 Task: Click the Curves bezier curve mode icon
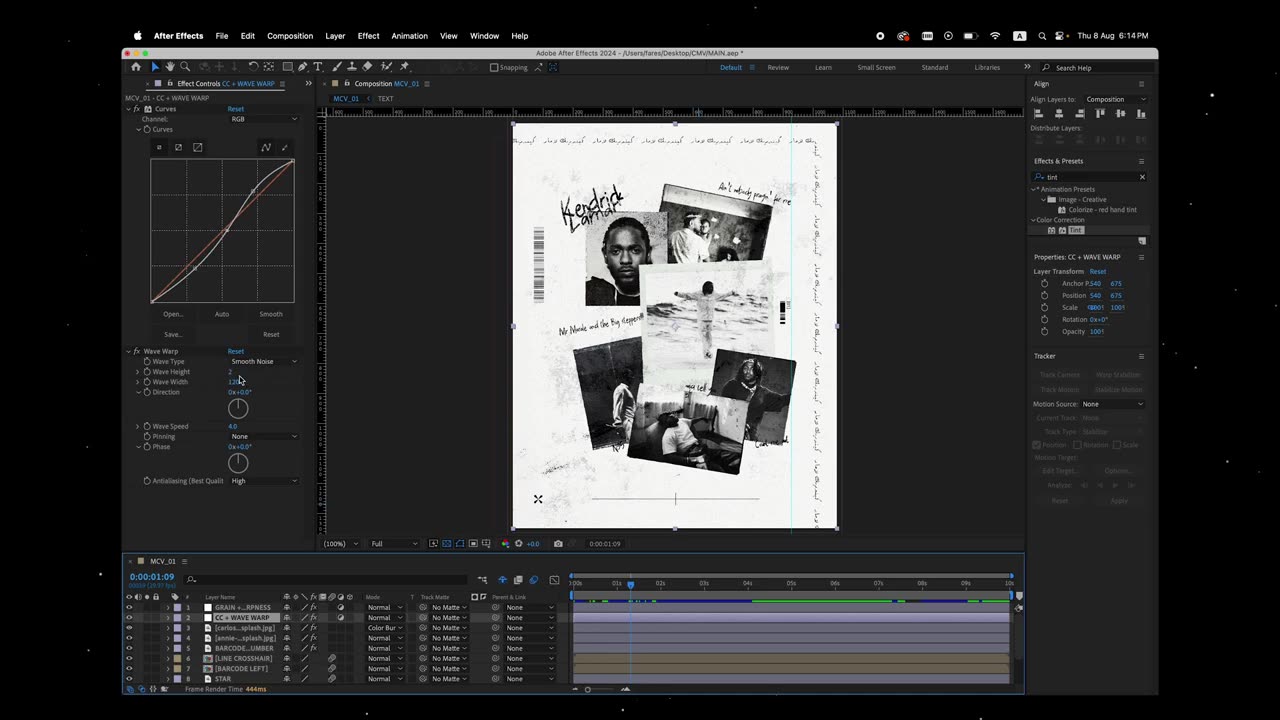click(266, 147)
